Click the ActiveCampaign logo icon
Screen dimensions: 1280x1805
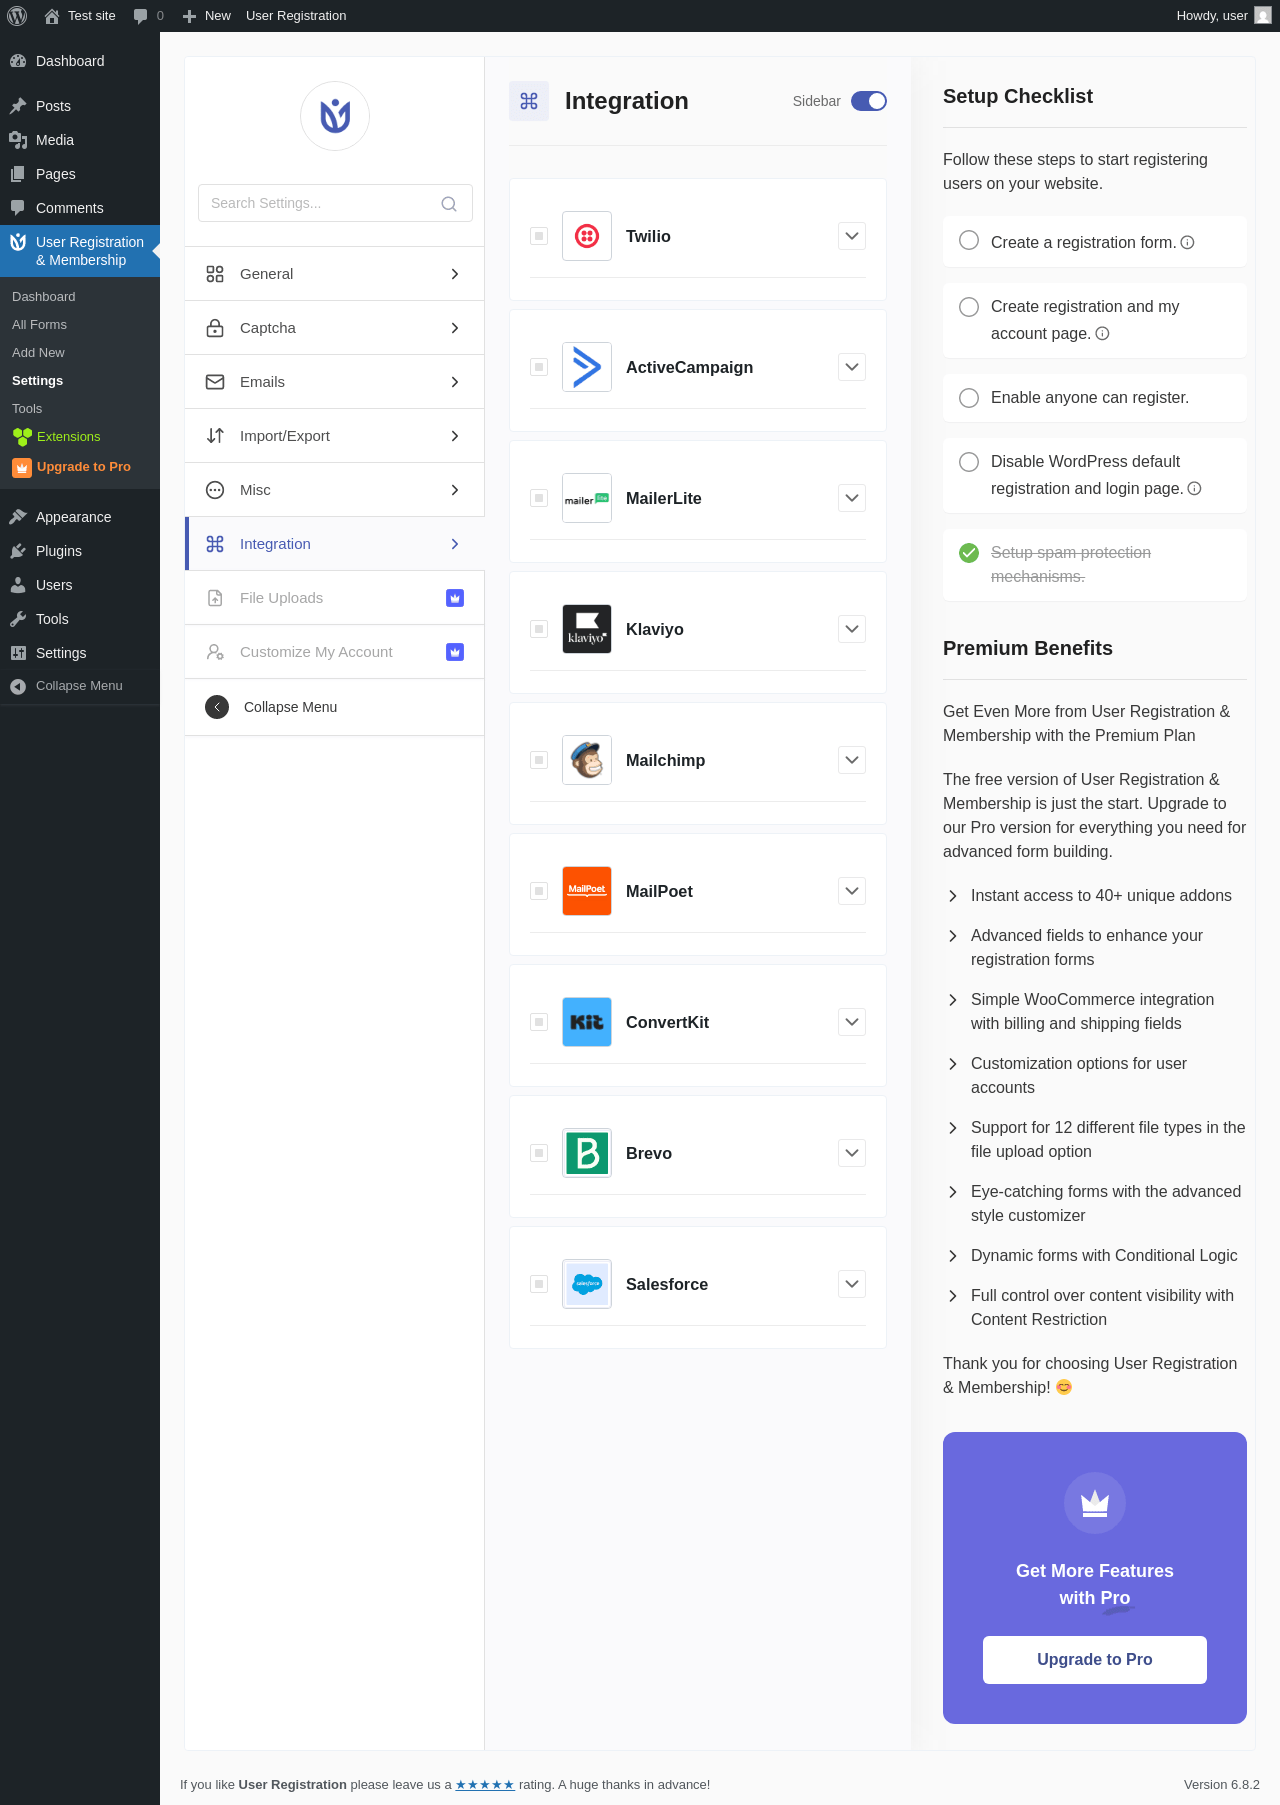[587, 367]
